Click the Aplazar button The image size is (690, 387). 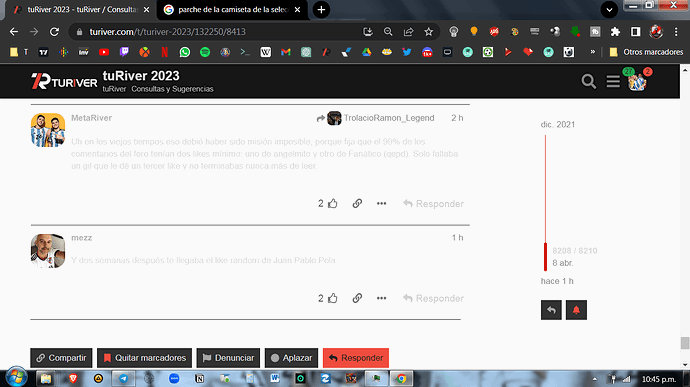click(291, 358)
